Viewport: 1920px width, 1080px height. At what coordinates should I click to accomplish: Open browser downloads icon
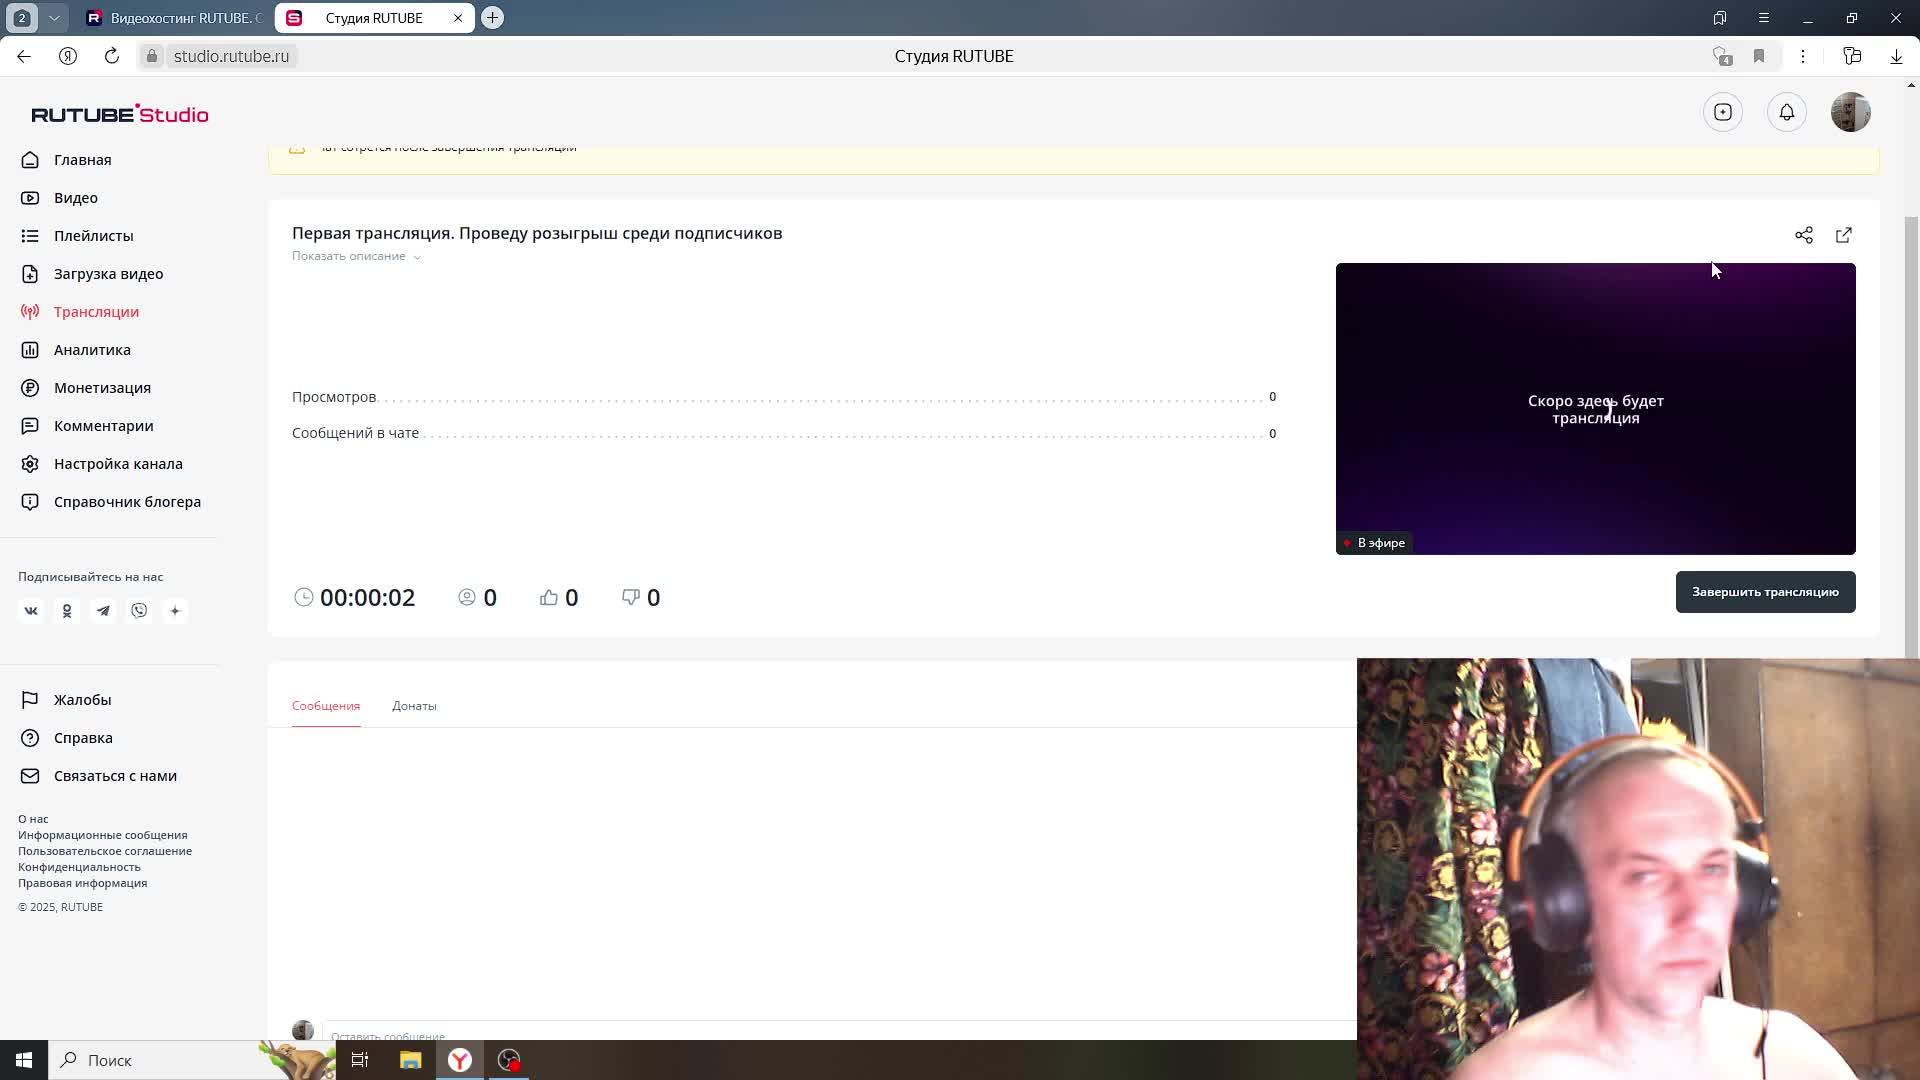[x=1896, y=56]
